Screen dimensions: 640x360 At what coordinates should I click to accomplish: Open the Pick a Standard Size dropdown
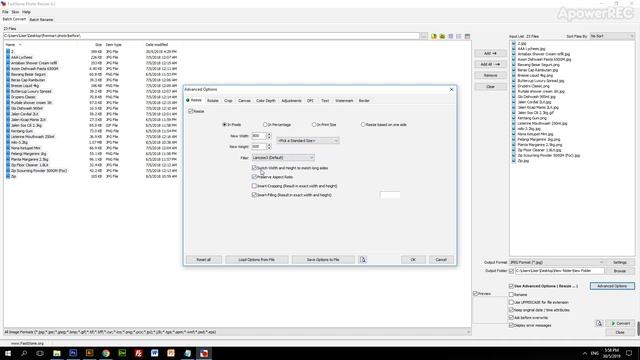pyautogui.click(x=308, y=140)
